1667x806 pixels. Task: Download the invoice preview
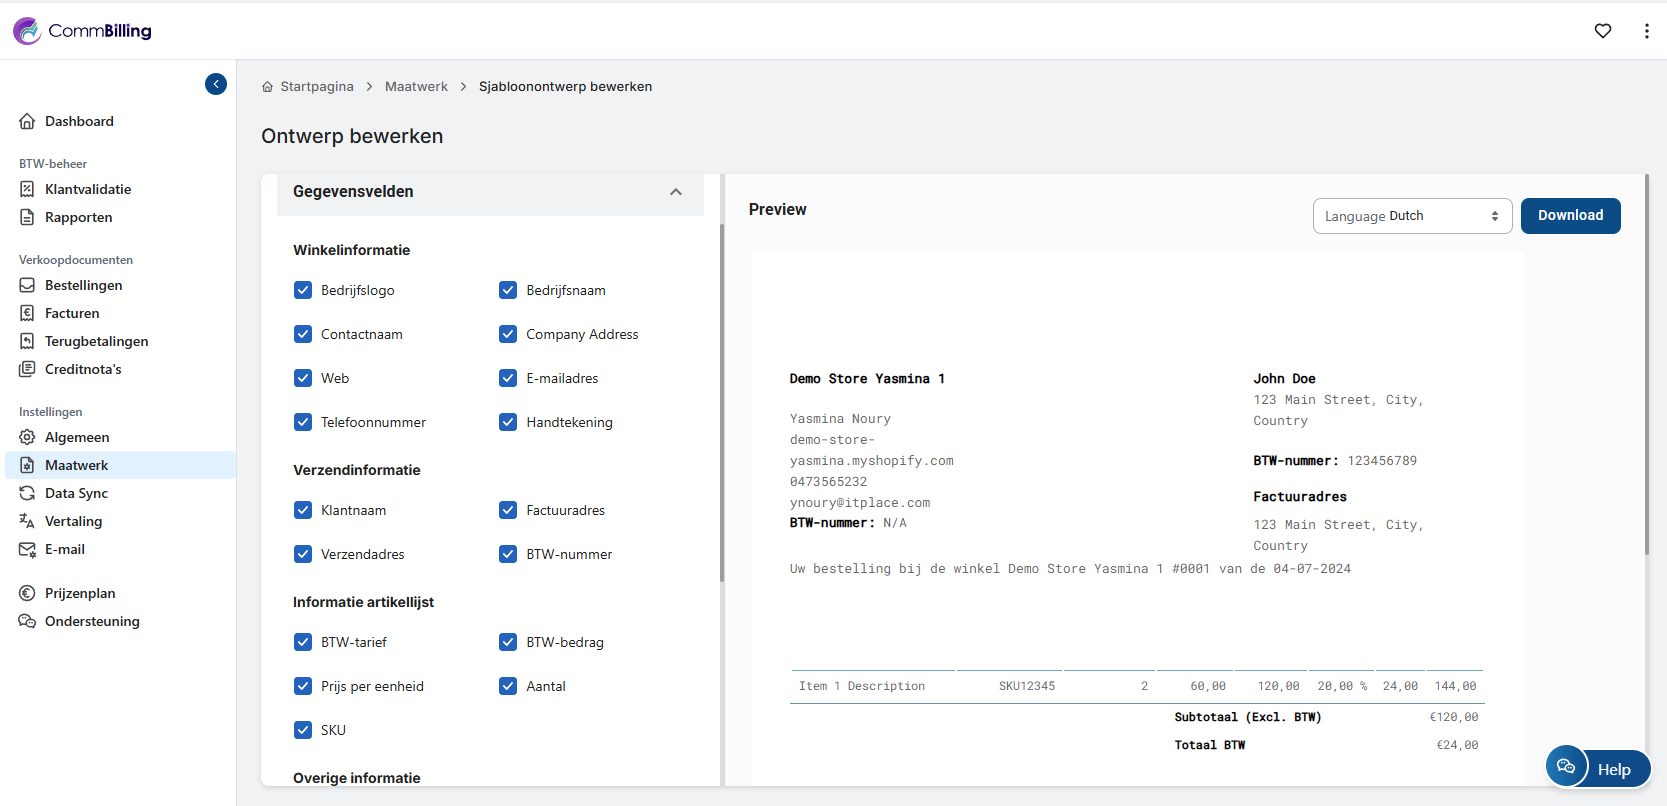(1570, 216)
